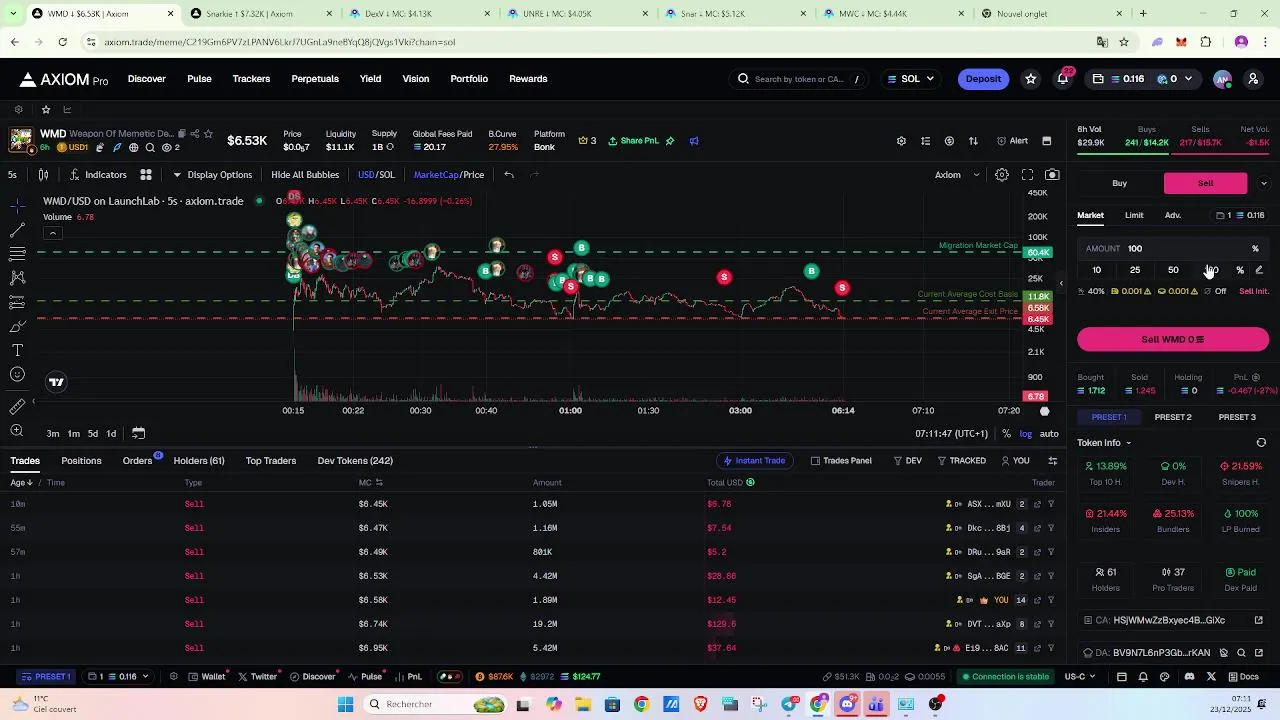1280x720 pixels.
Task: Take a chart snapshot with camera icon
Action: (1052, 175)
